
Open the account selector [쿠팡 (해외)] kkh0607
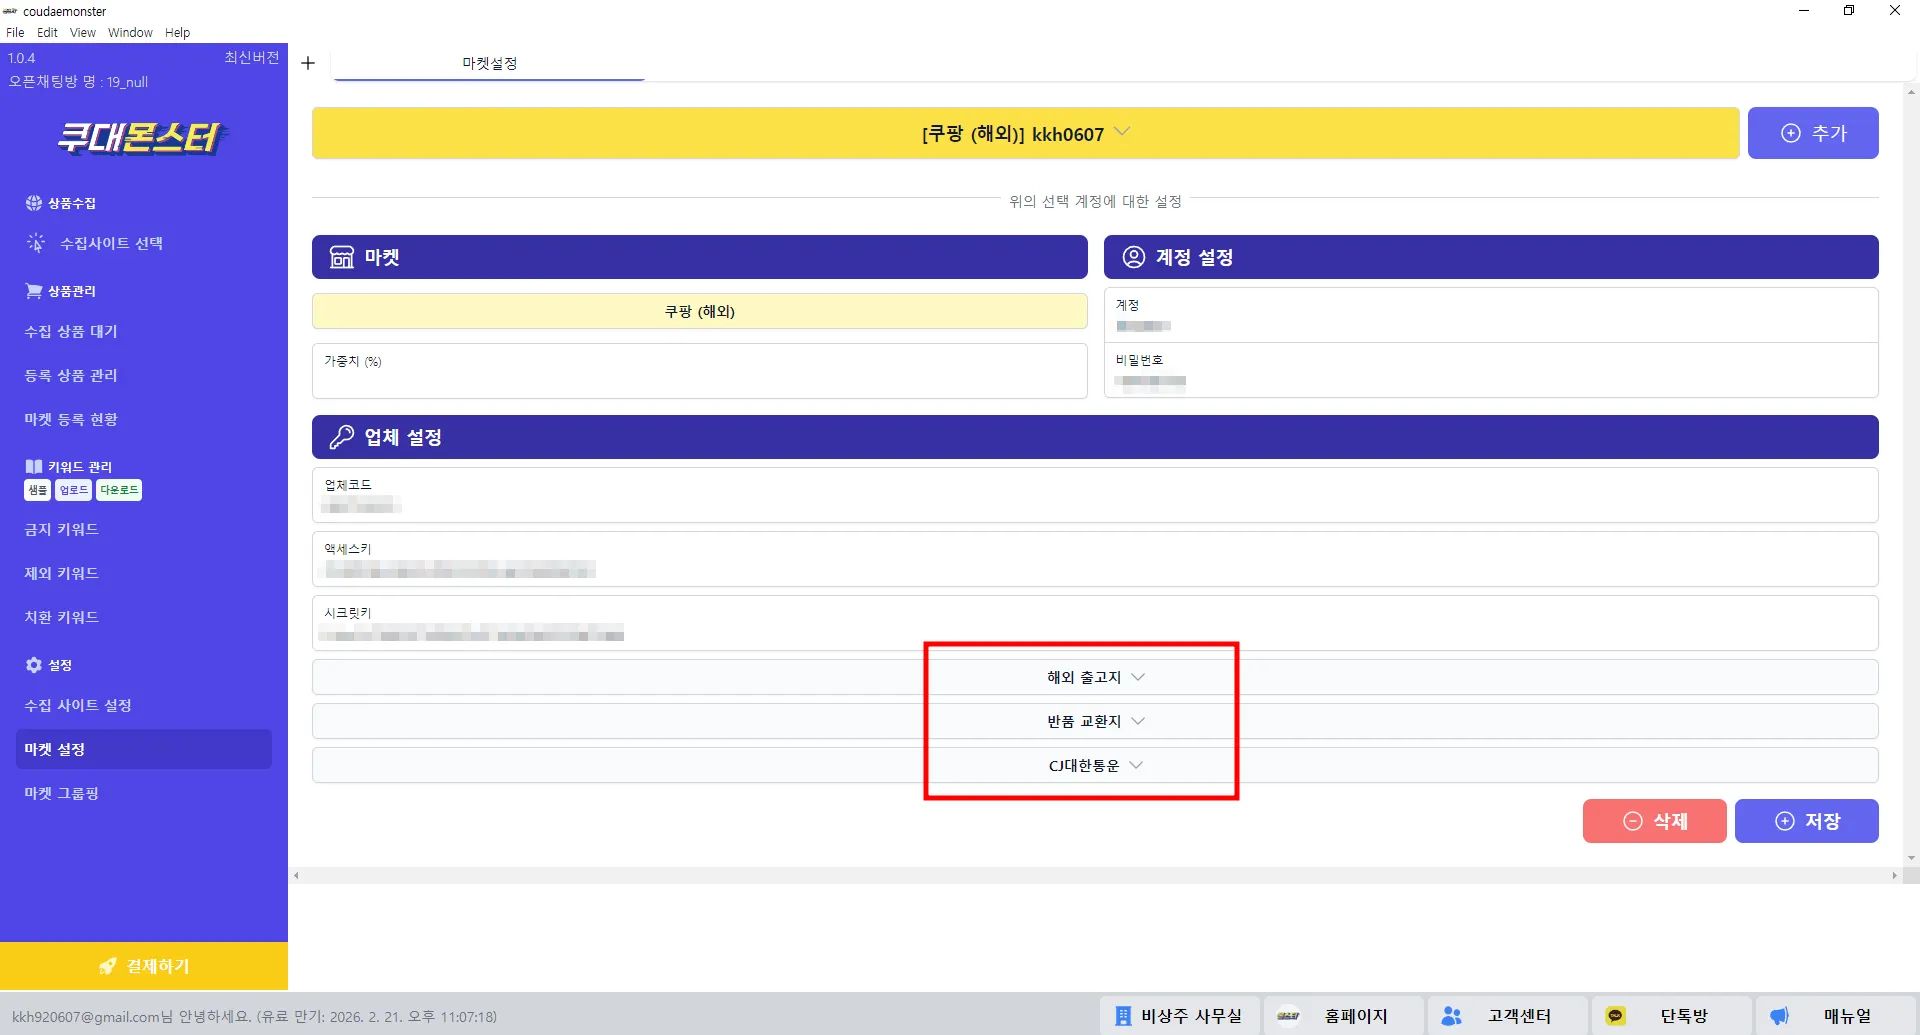click(x=1026, y=133)
